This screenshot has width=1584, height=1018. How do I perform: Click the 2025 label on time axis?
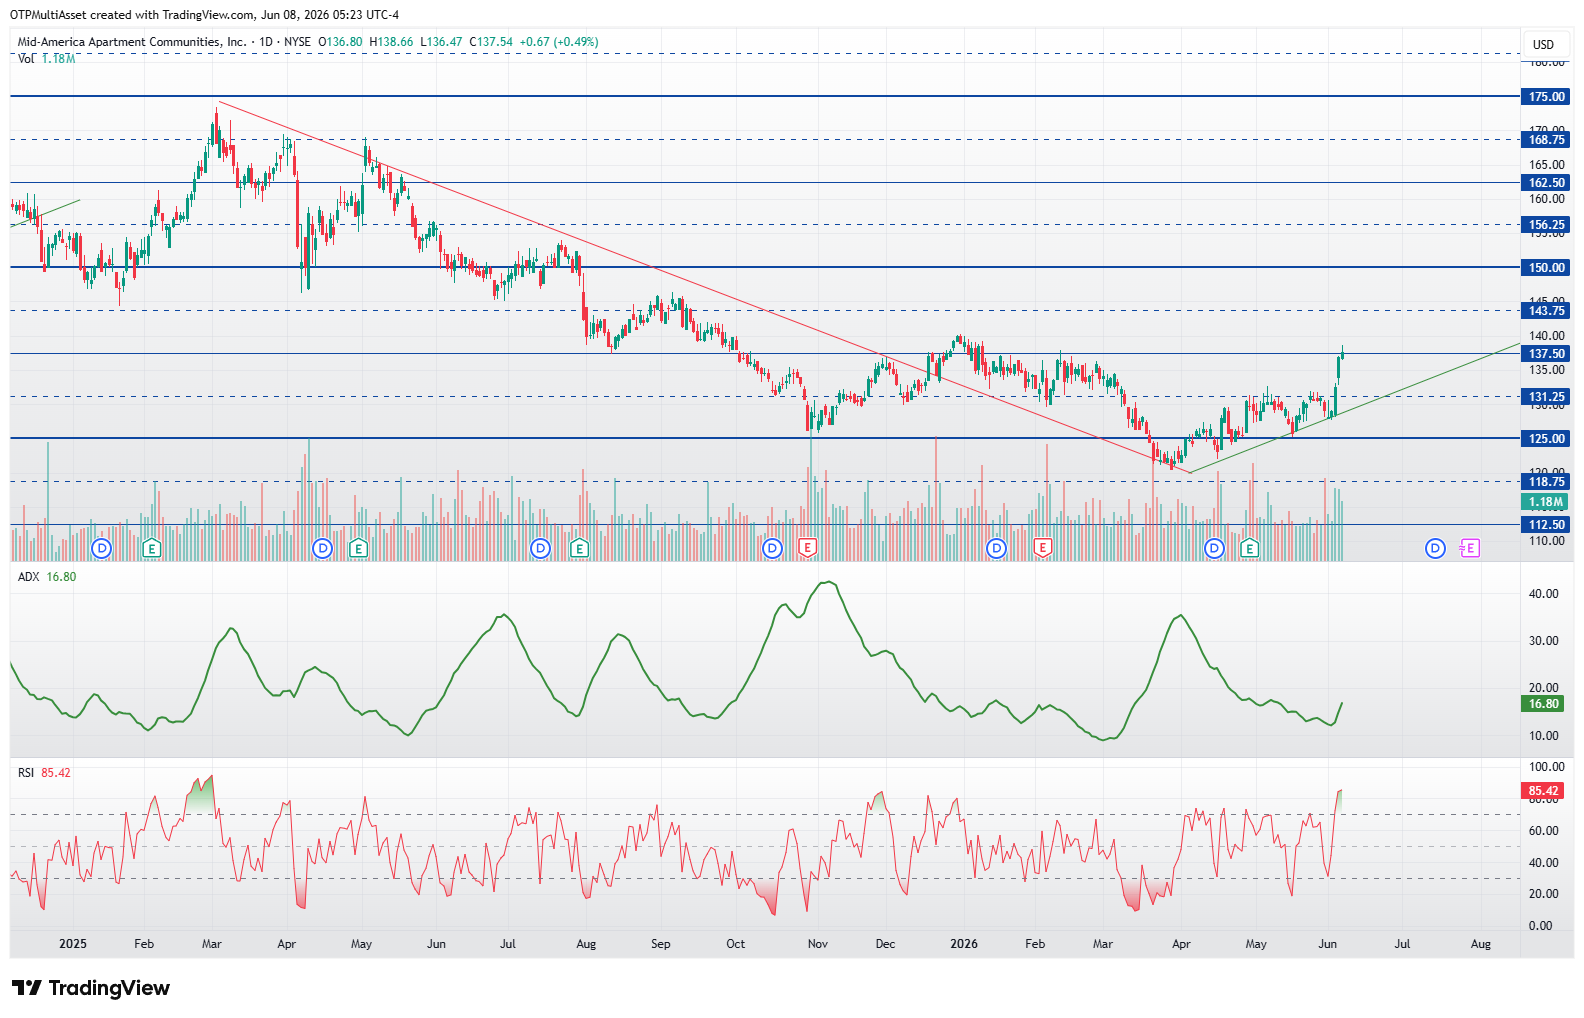click(x=73, y=944)
